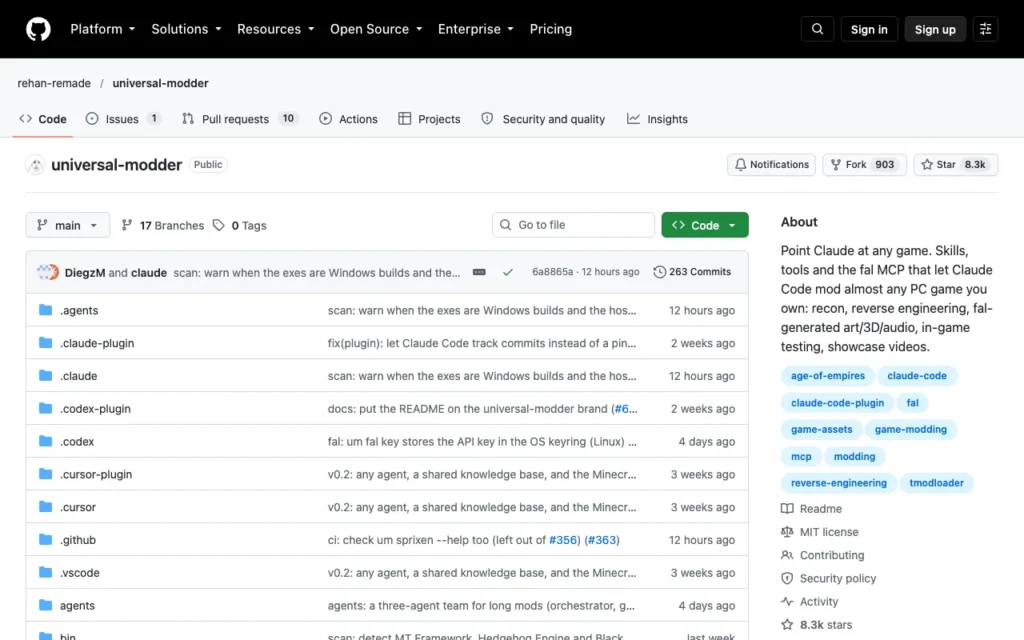Click the .codex folder icon
Viewport: 1024px width, 640px height.
pos(45,441)
